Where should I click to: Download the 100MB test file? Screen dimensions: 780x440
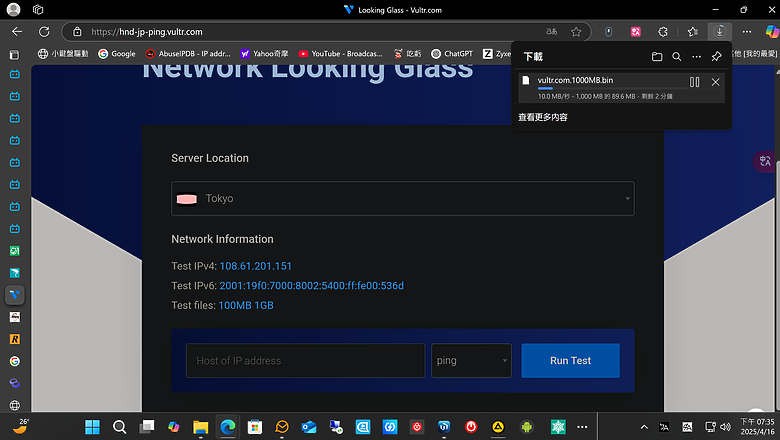[x=235, y=305]
